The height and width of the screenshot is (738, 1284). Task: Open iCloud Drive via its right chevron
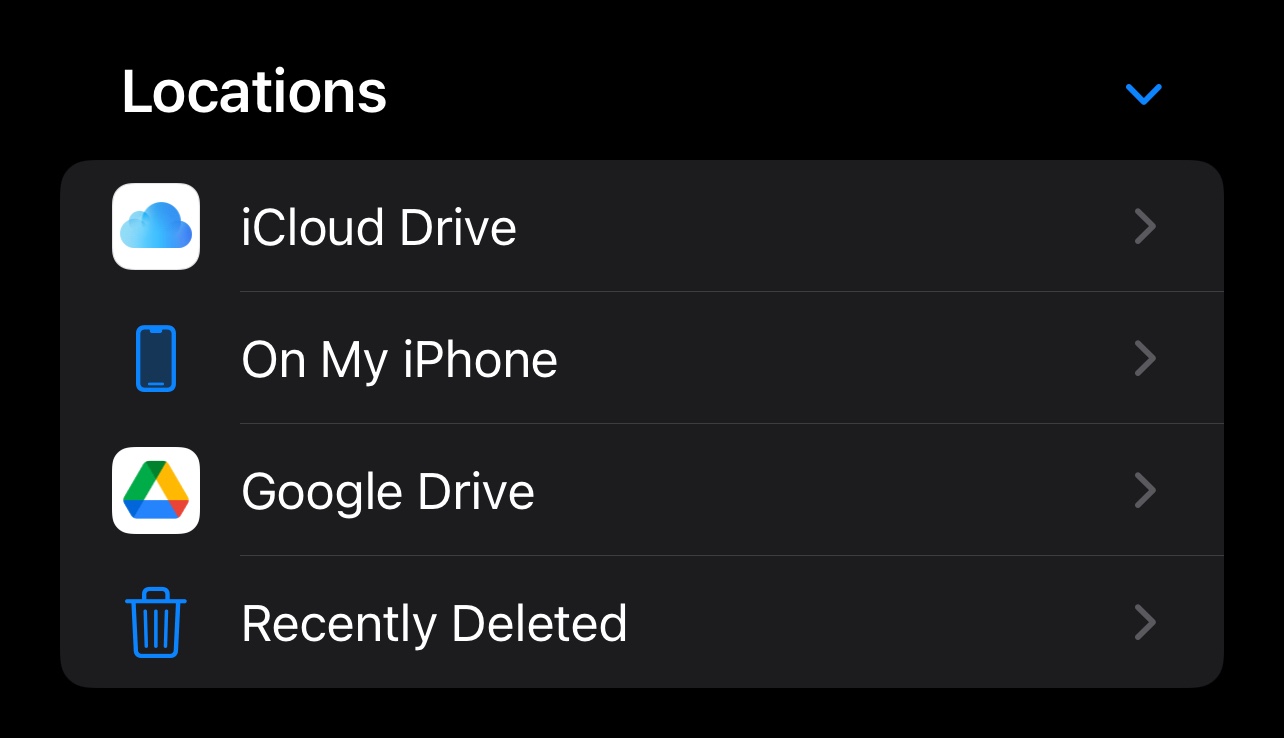click(x=1146, y=227)
